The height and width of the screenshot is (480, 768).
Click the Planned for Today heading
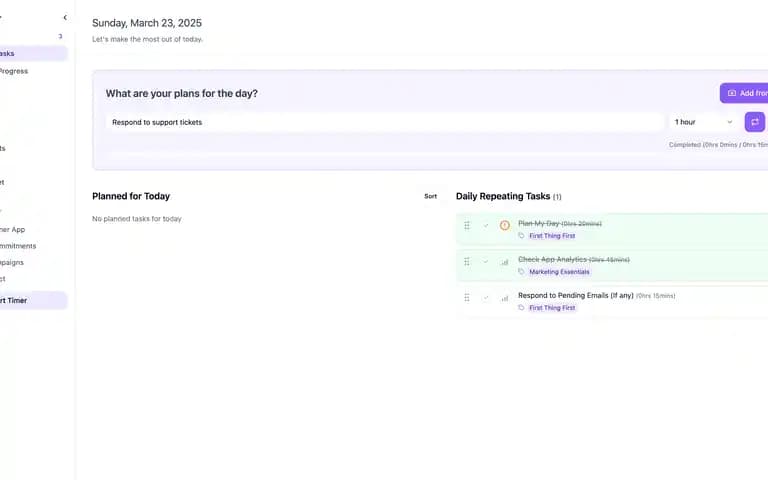pos(131,196)
